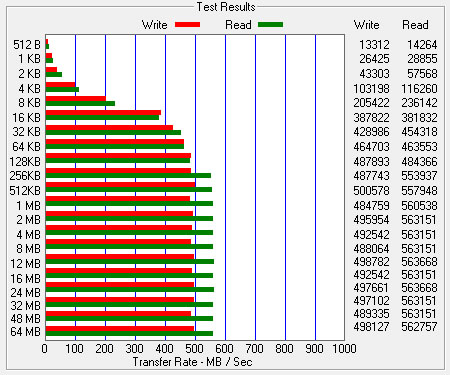Click the Transfer Rate - MB / Sec label

click(192, 362)
